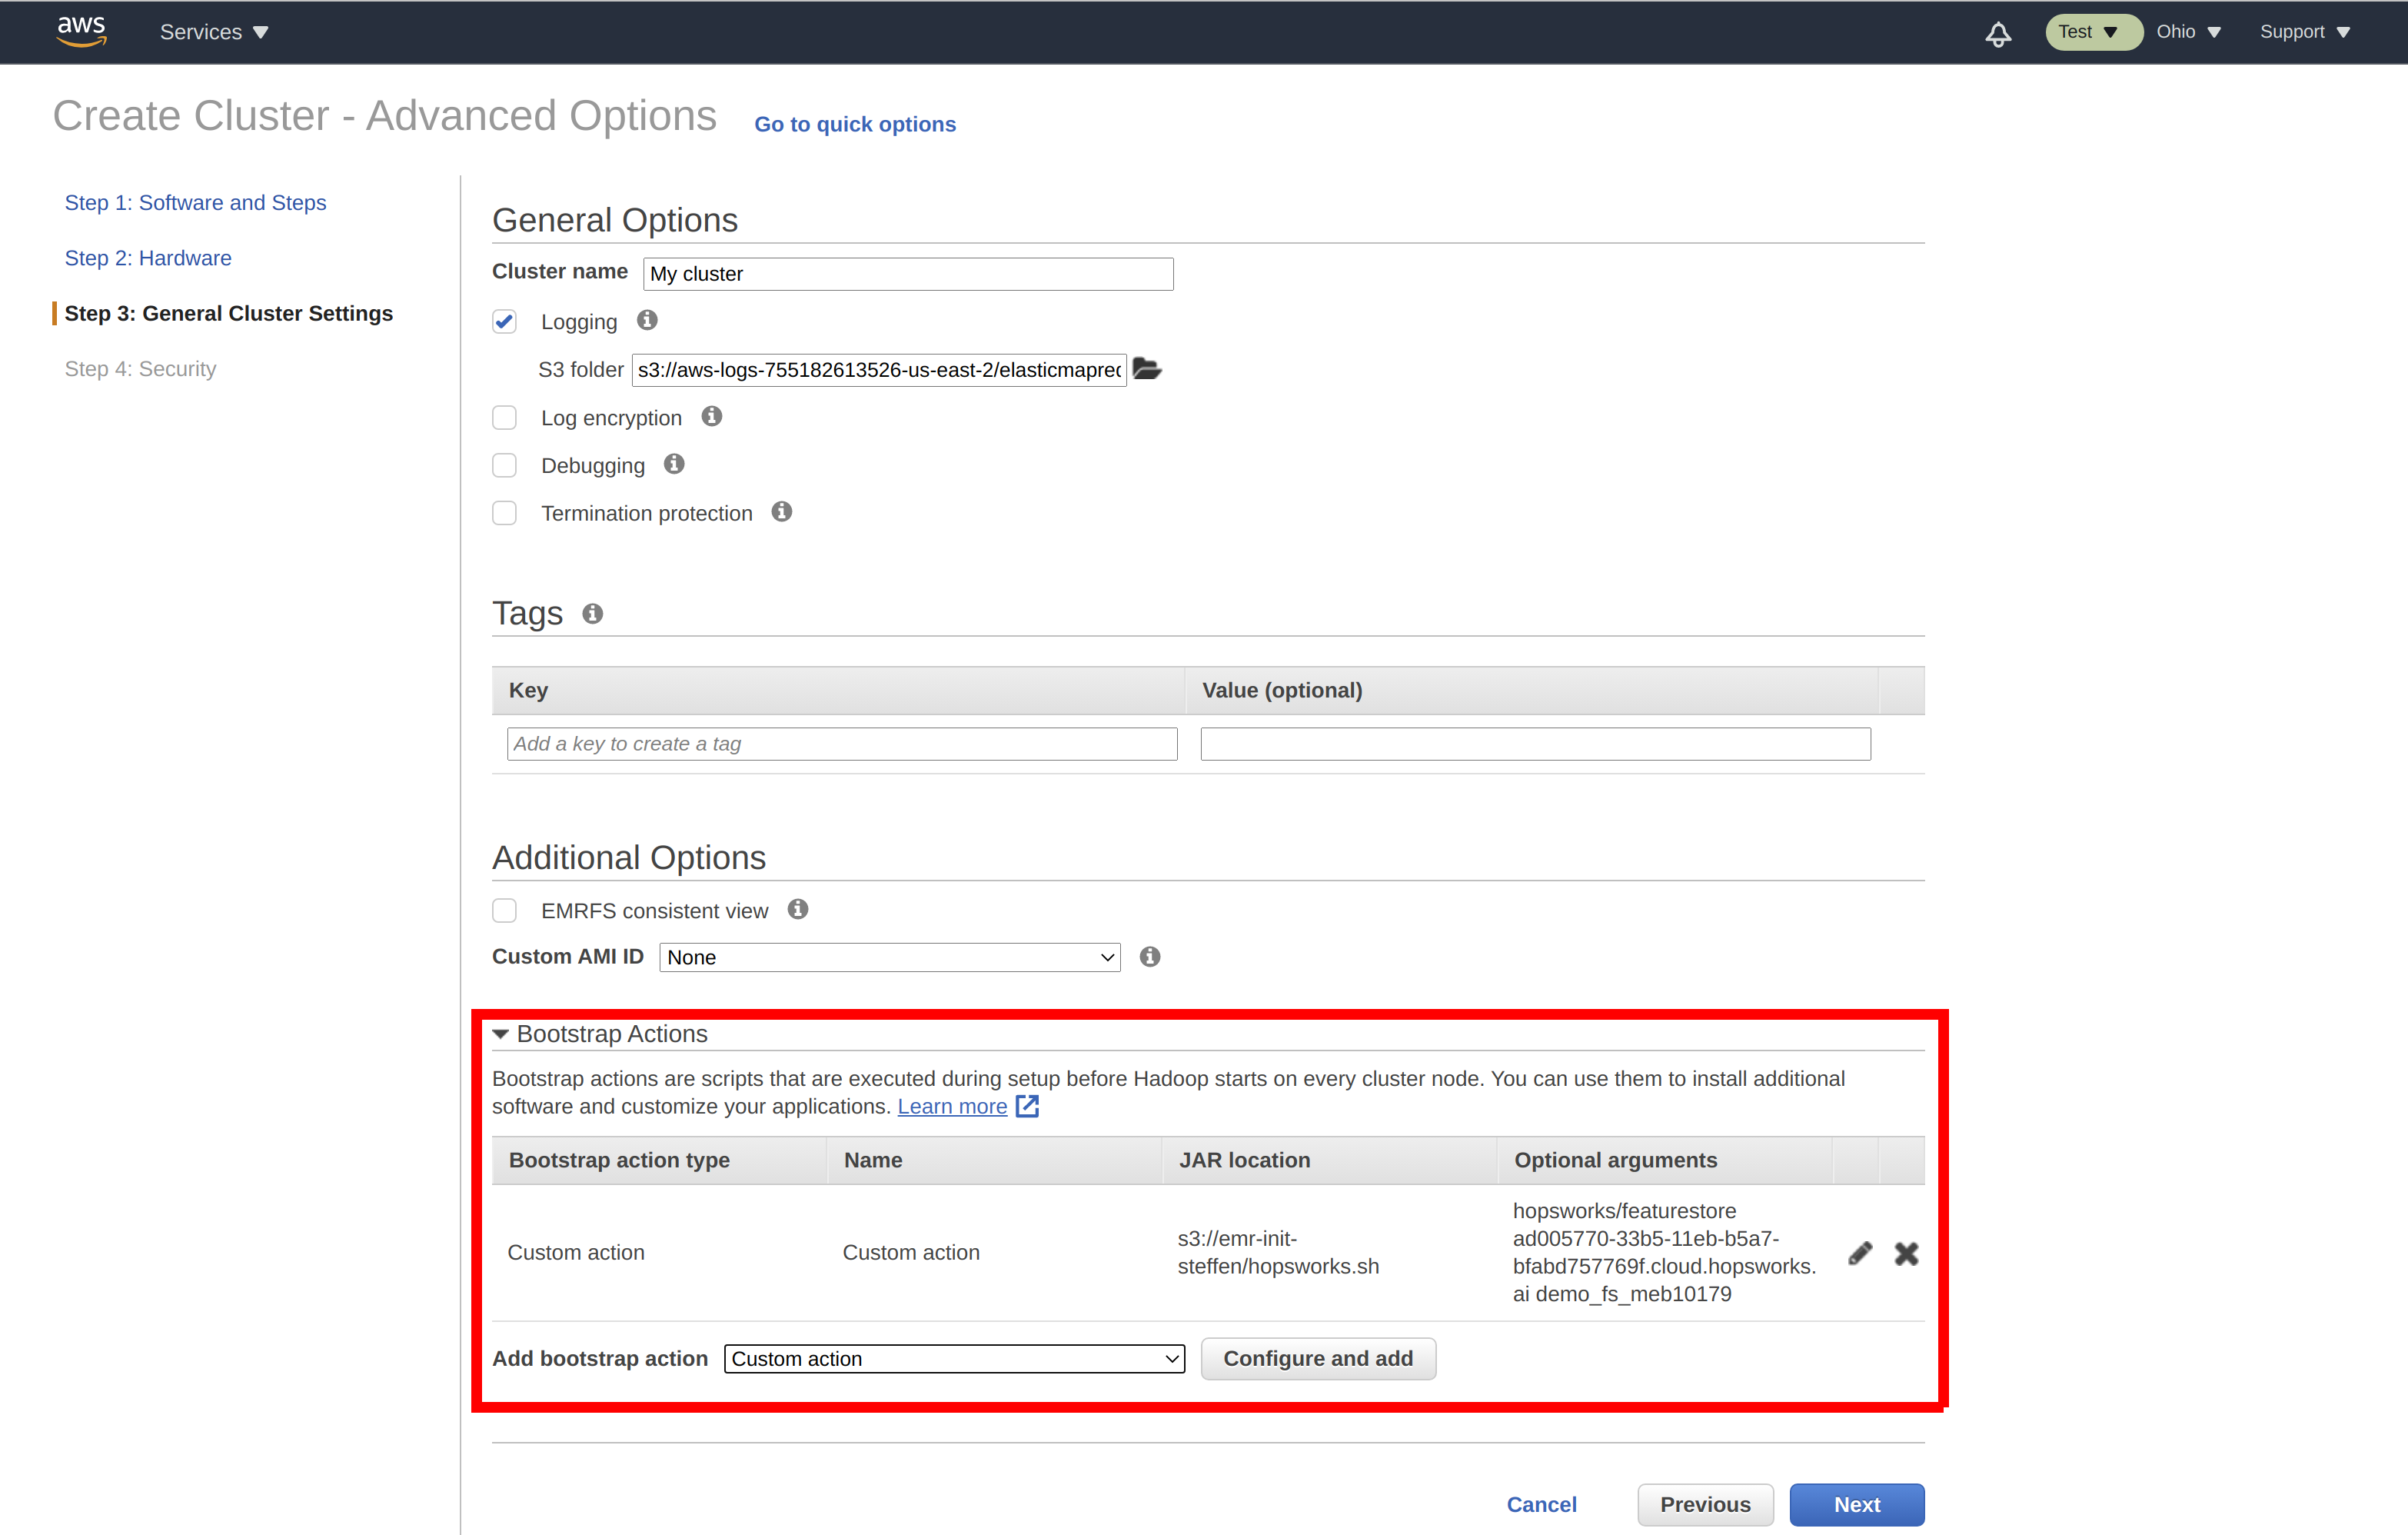Viewport: 2408px width, 1535px height.
Task: Click the AWS logo
Action: click(81, 31)
